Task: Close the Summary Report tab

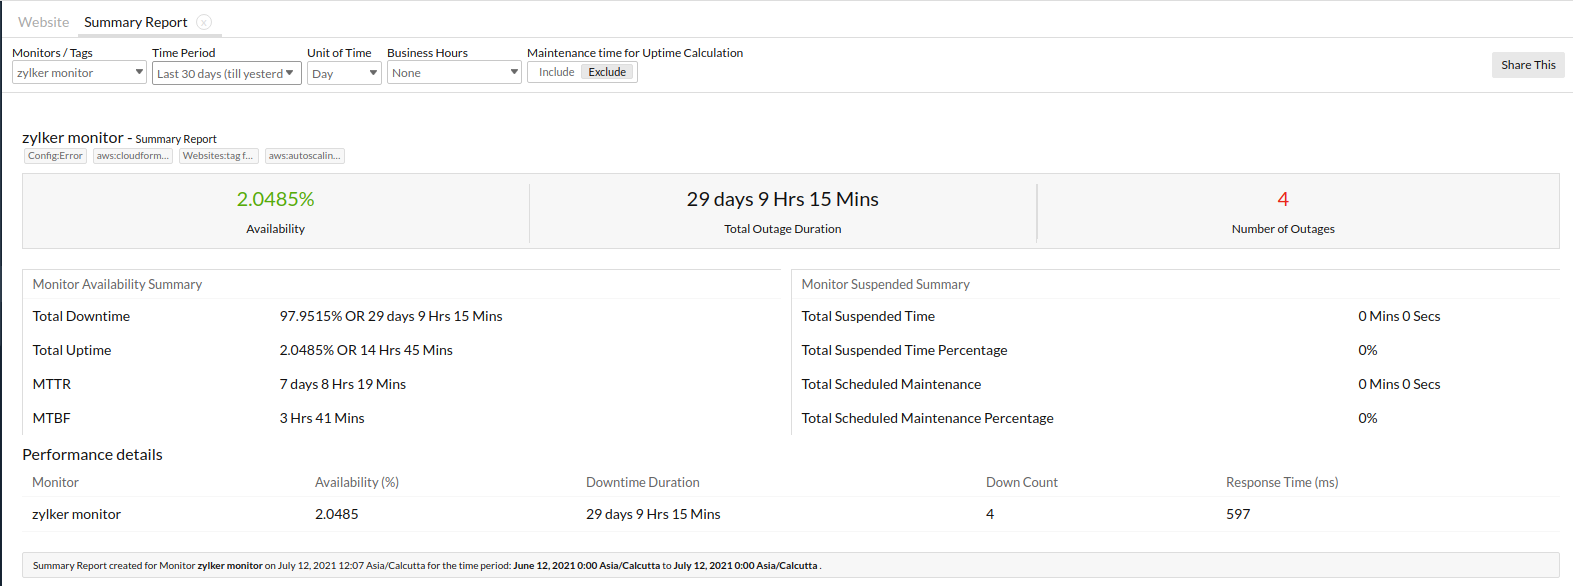Action: (204, 22)
